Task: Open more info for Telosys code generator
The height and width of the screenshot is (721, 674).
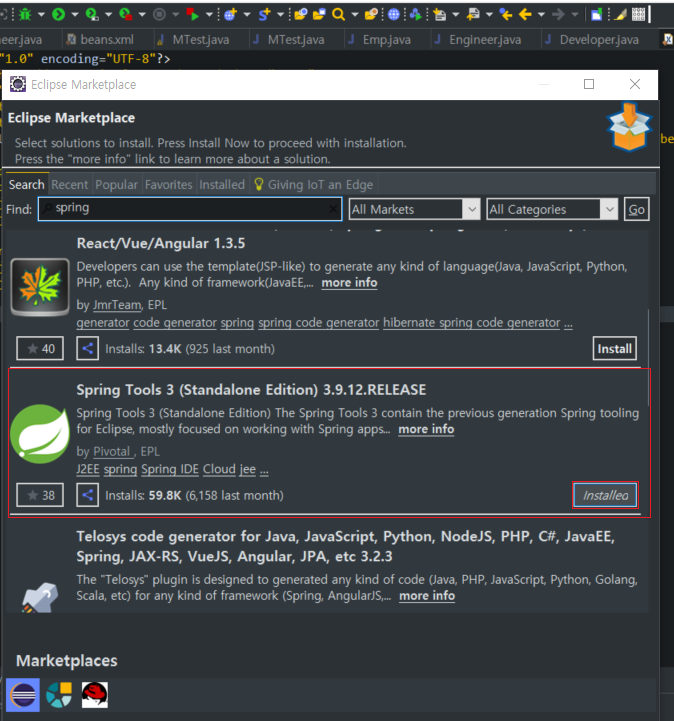Action: (427, 595)
